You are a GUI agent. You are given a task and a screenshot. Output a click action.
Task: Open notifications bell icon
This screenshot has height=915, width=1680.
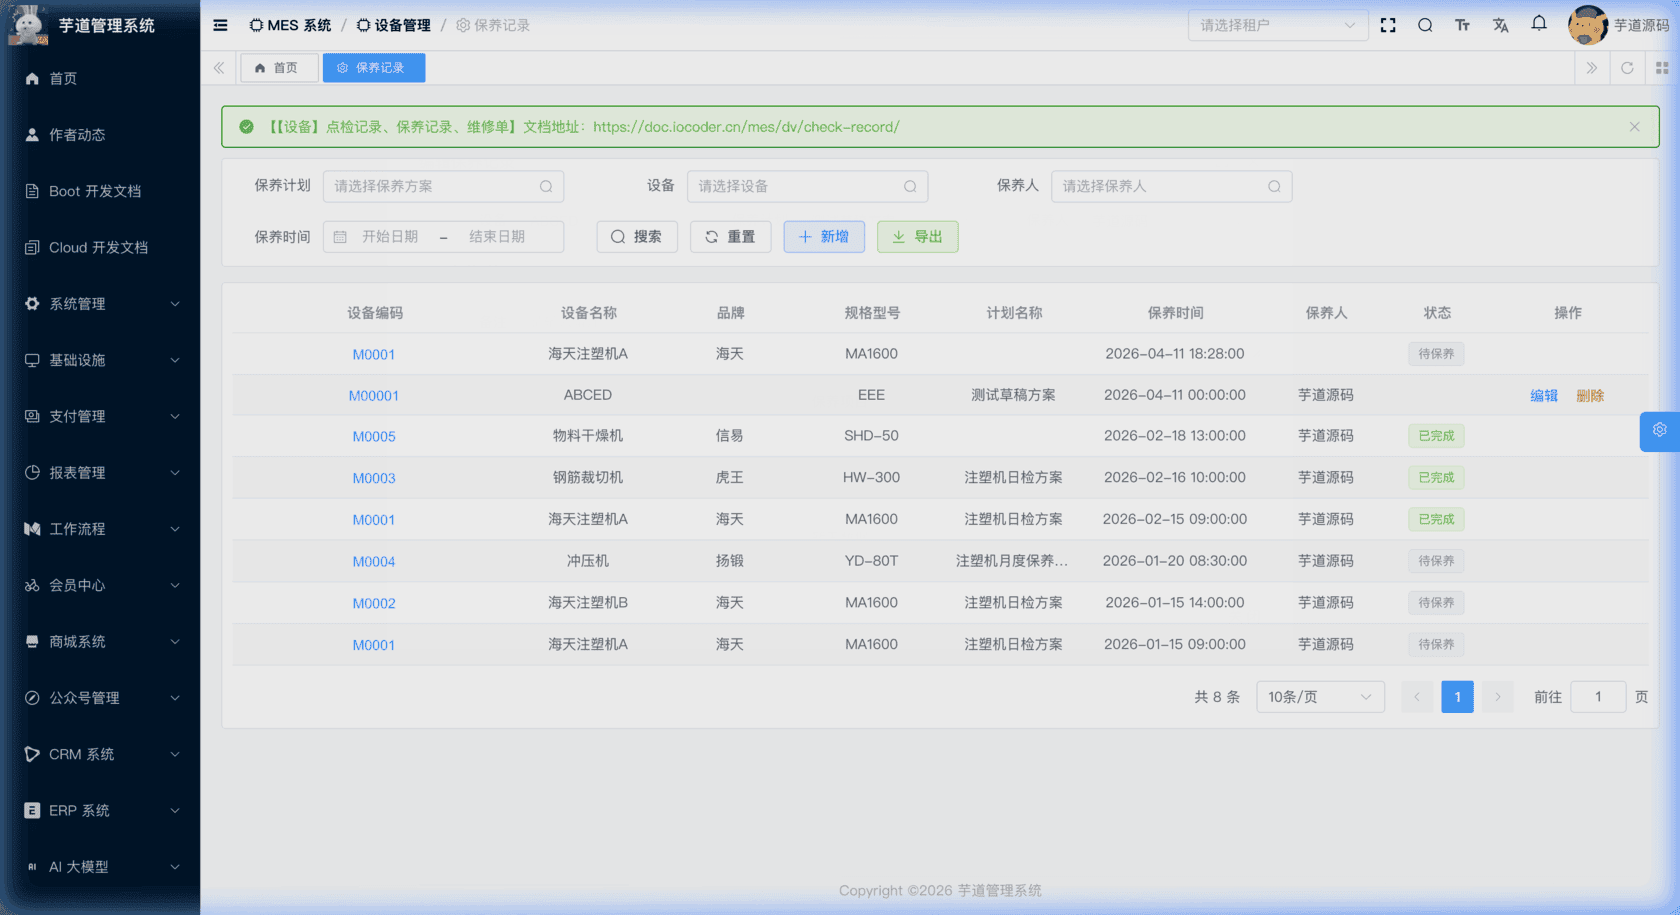pyautogui.click(x=1539, y=24)
